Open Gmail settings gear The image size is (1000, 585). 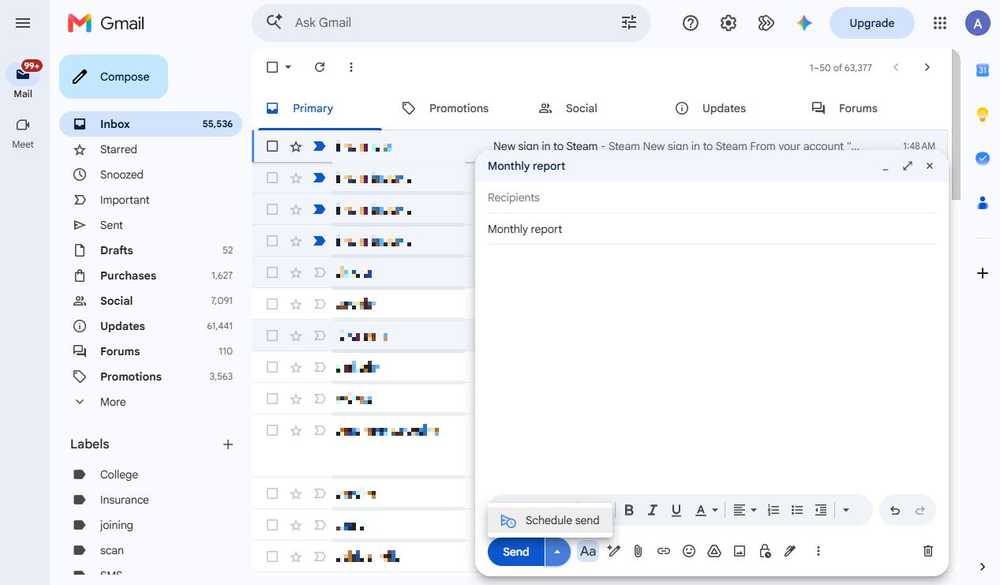tap(728, 23)
